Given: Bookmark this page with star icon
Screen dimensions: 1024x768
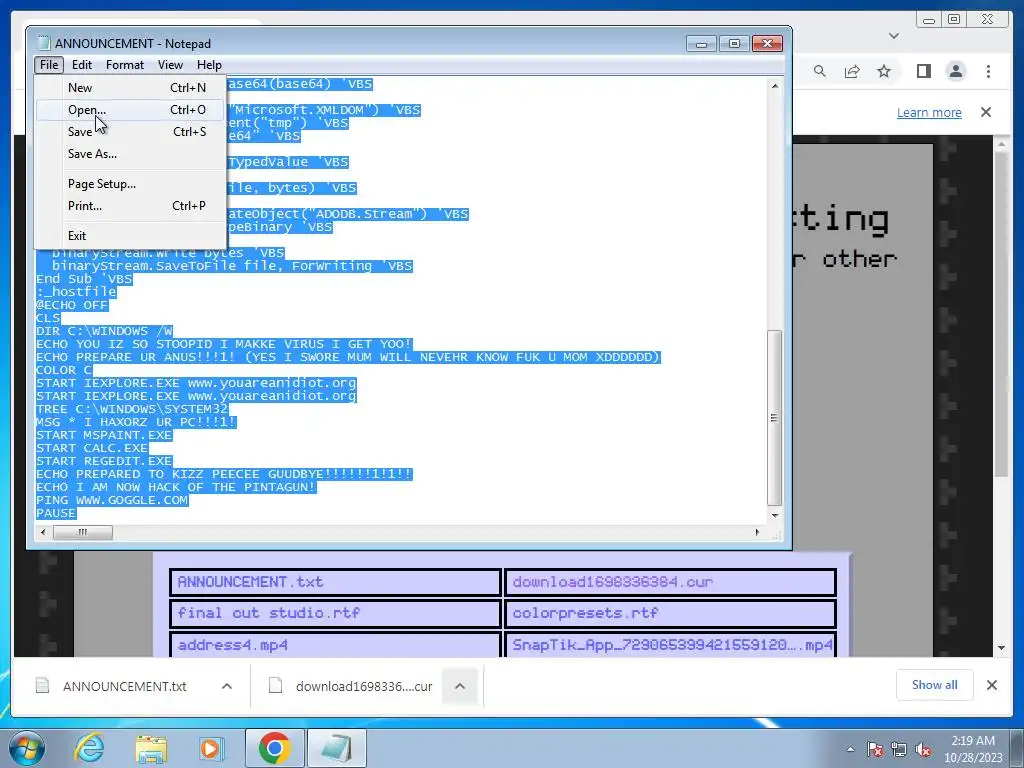Looking at the screenshot, I should coord(884,71).
